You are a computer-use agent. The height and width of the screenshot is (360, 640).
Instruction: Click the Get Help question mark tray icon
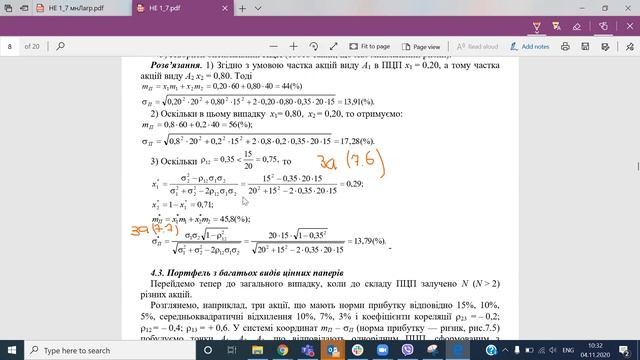[x=491, y=350]
